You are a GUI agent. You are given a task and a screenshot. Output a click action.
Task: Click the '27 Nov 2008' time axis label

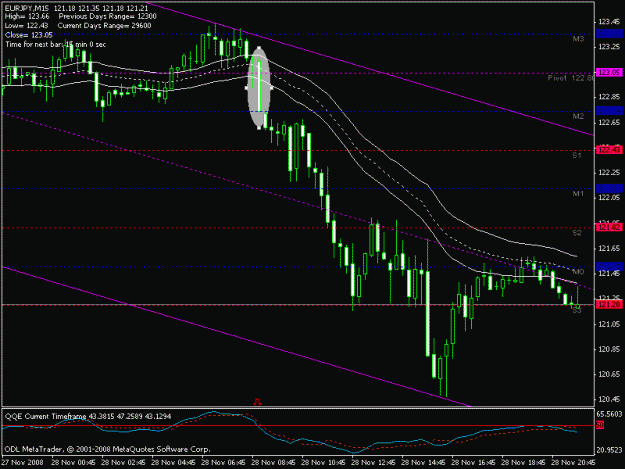click(22, 463)
